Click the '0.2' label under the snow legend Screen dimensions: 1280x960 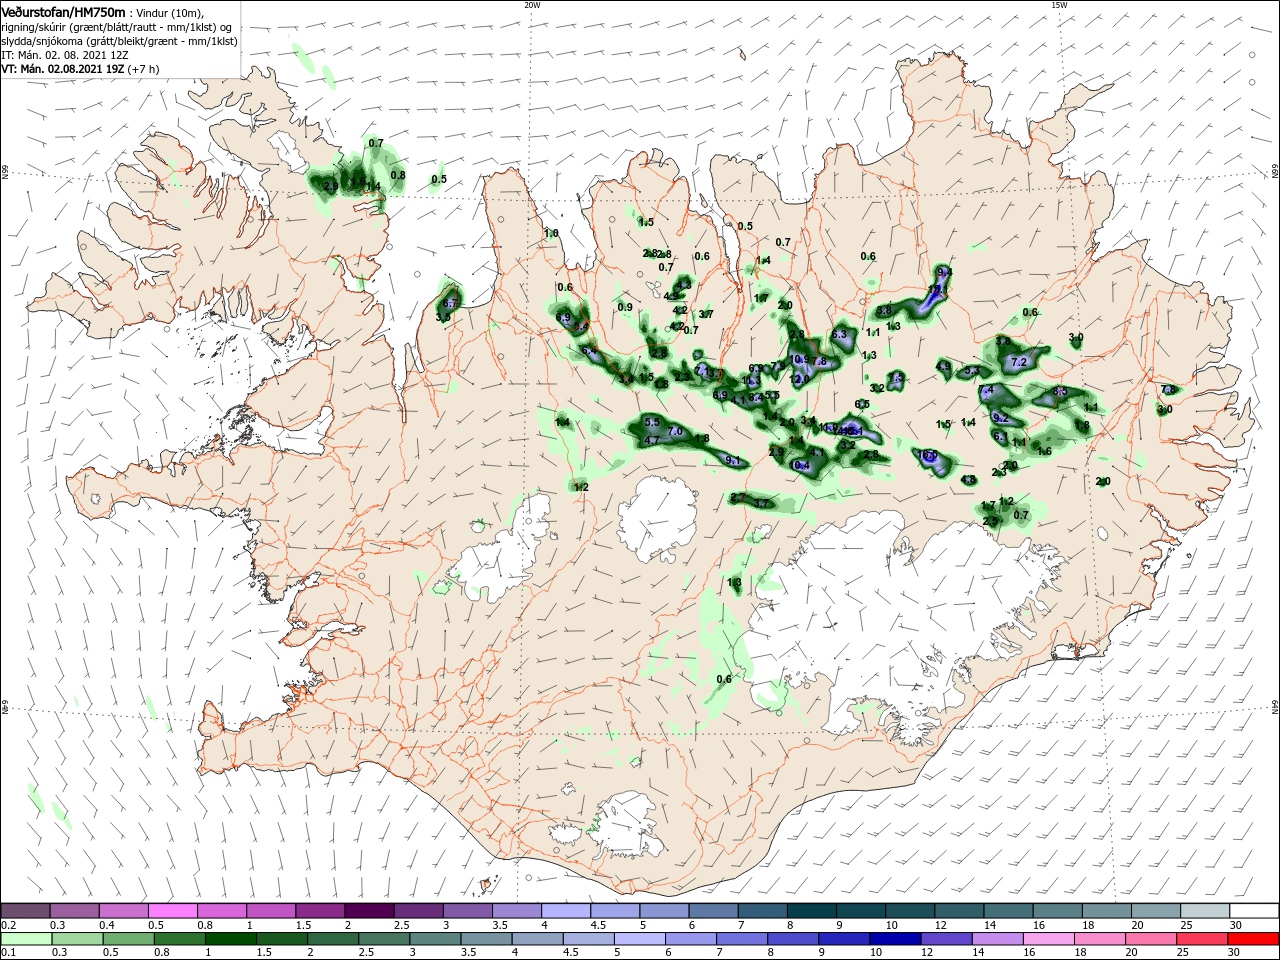tap(8, 925)
